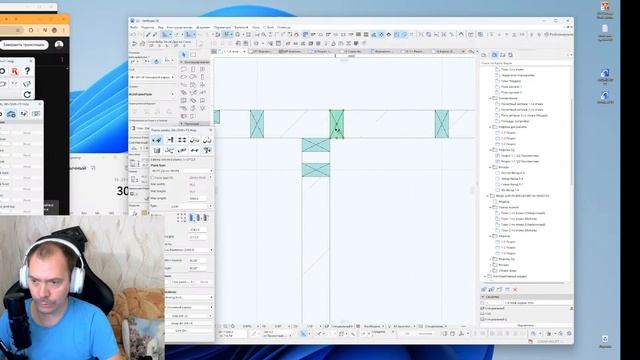Screen dimensions: 640x360
Task: Open the layer dropdown in the Info Box
Action: (x=152, y=77)
